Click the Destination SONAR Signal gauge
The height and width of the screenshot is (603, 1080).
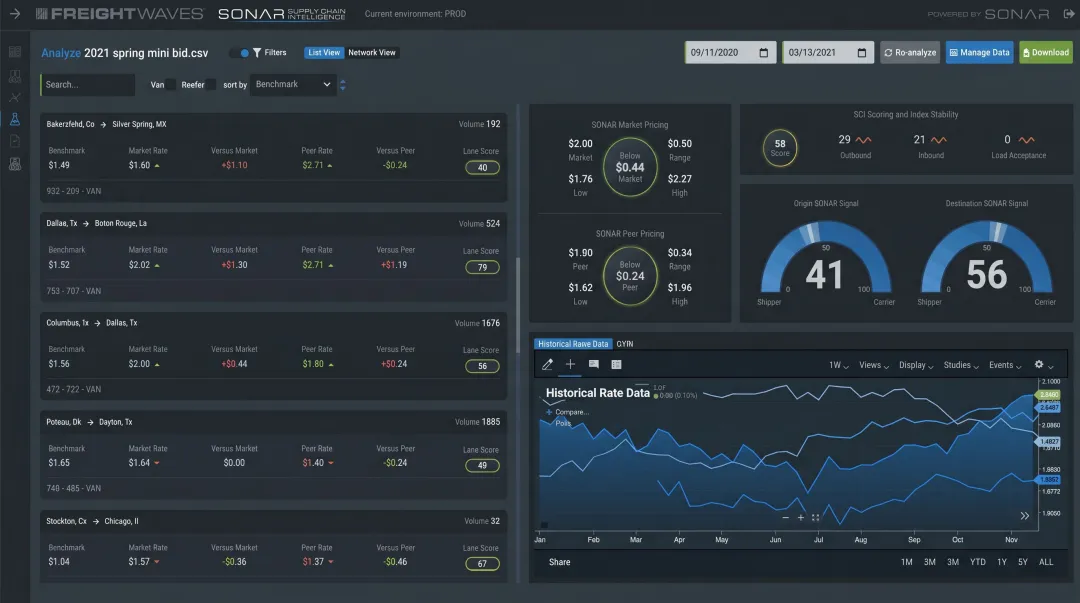[x=987, y=258]
